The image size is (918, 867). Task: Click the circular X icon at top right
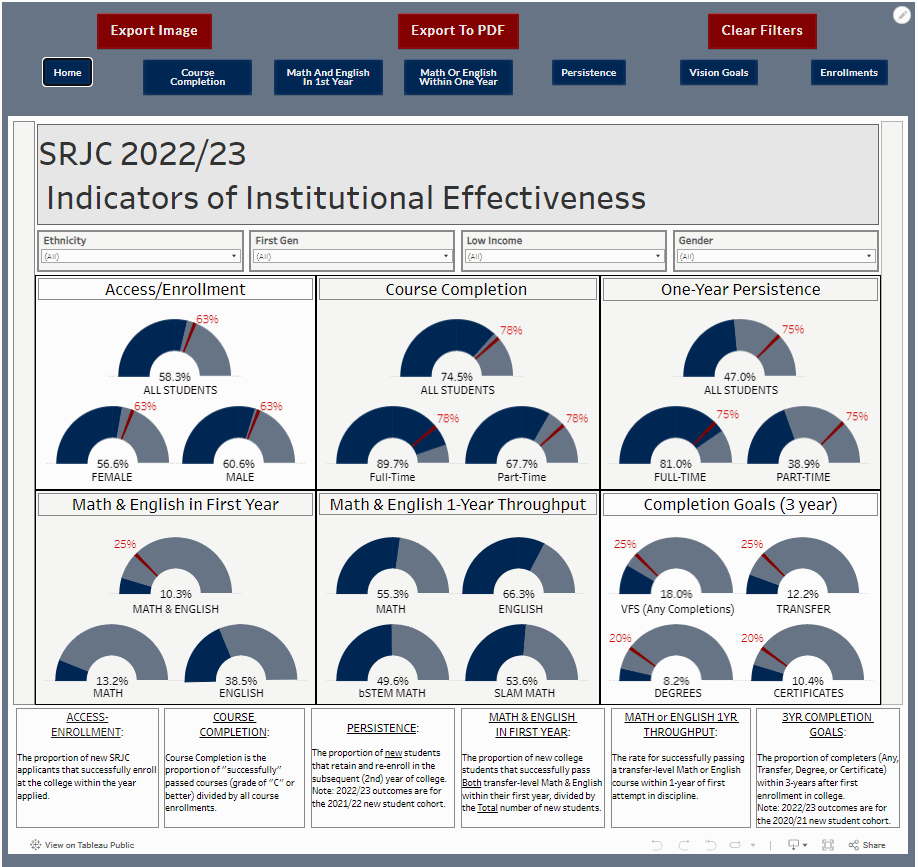(903, 14)
